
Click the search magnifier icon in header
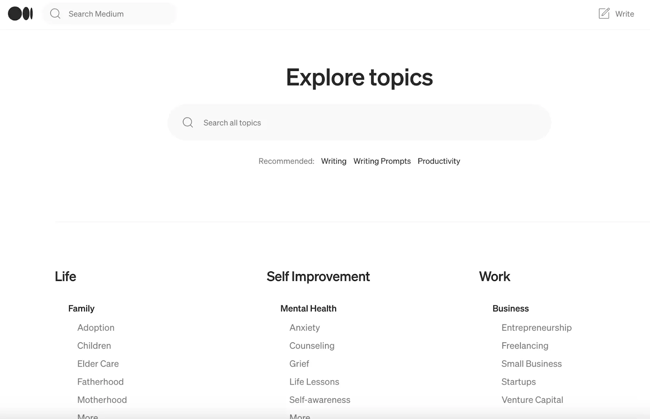coord(56,14)
